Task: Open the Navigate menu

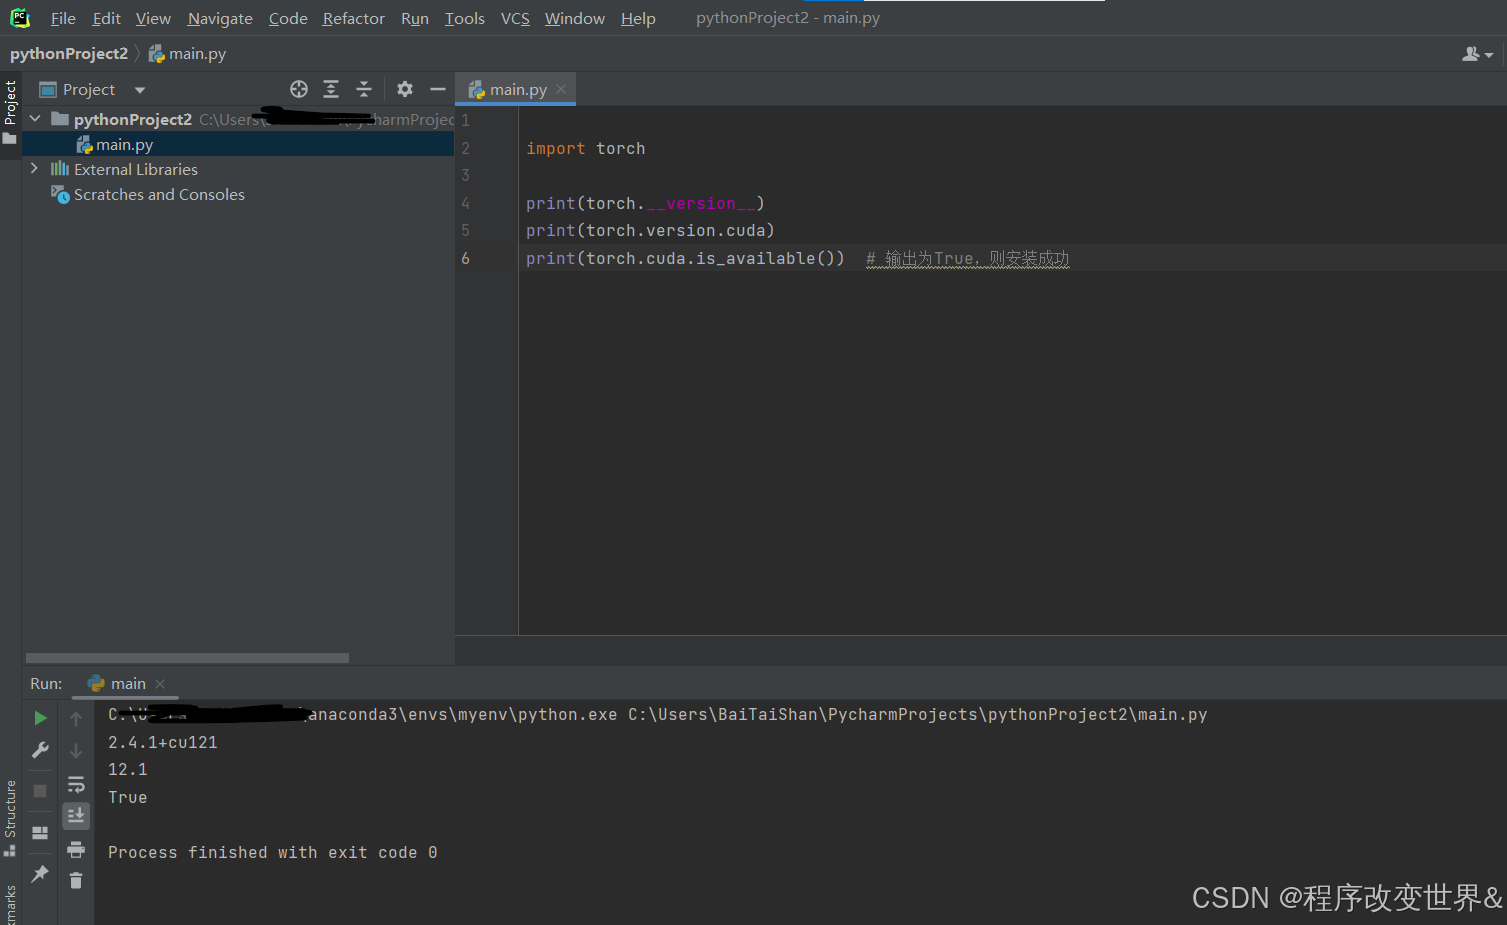Action: point(220,18)
